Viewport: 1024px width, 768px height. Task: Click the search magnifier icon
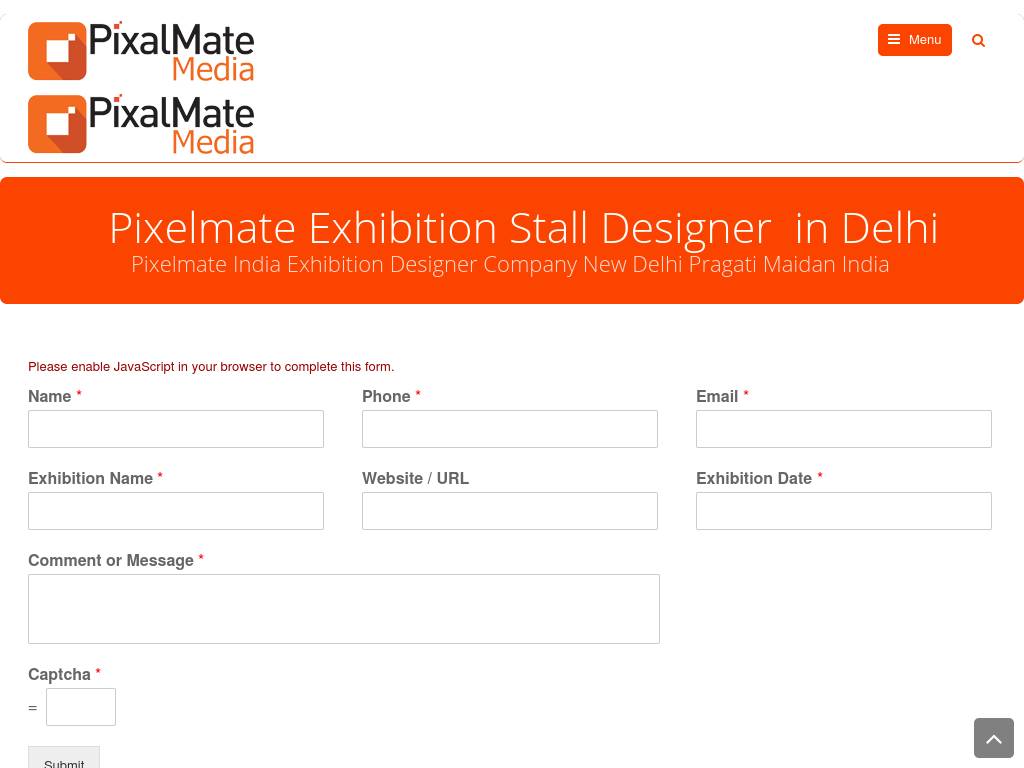pyautogui.click(x=978, y=40)
